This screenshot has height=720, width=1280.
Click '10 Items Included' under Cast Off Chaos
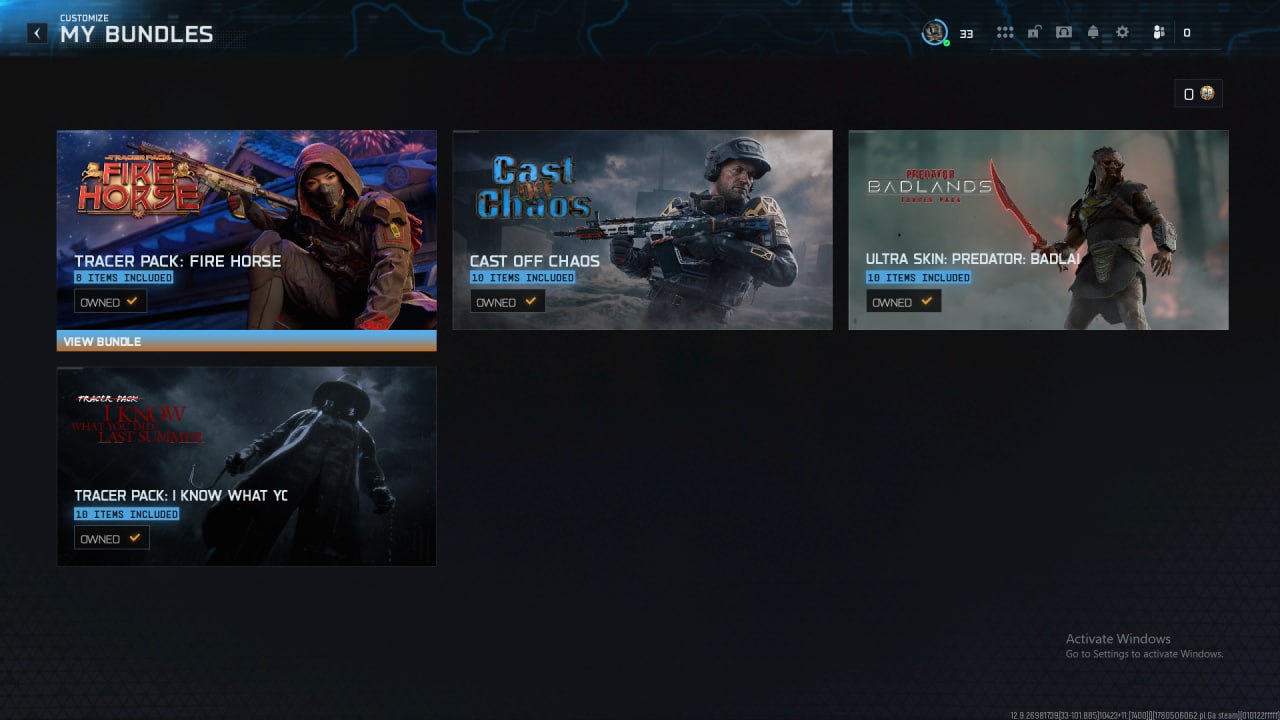[x=523, y=277]
